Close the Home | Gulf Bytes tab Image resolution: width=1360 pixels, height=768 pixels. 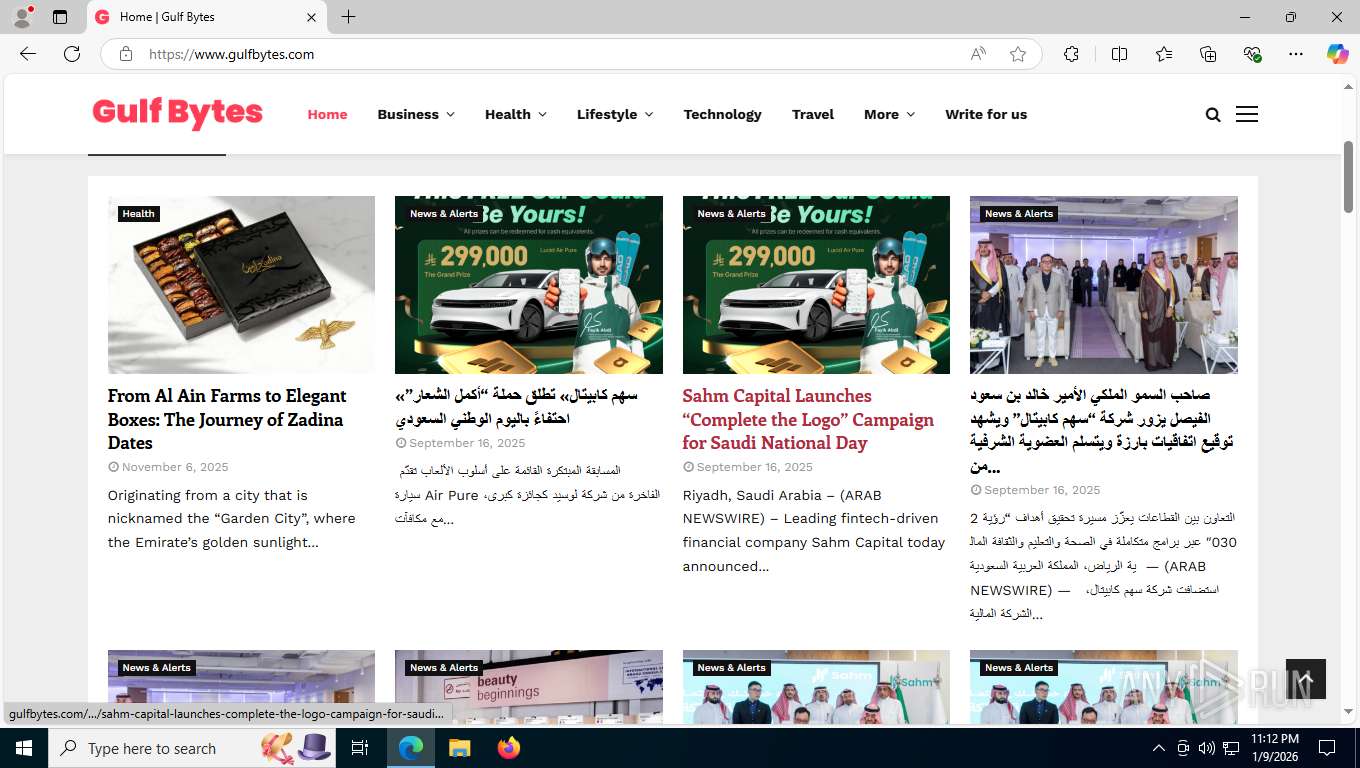[x=311, y=17]
